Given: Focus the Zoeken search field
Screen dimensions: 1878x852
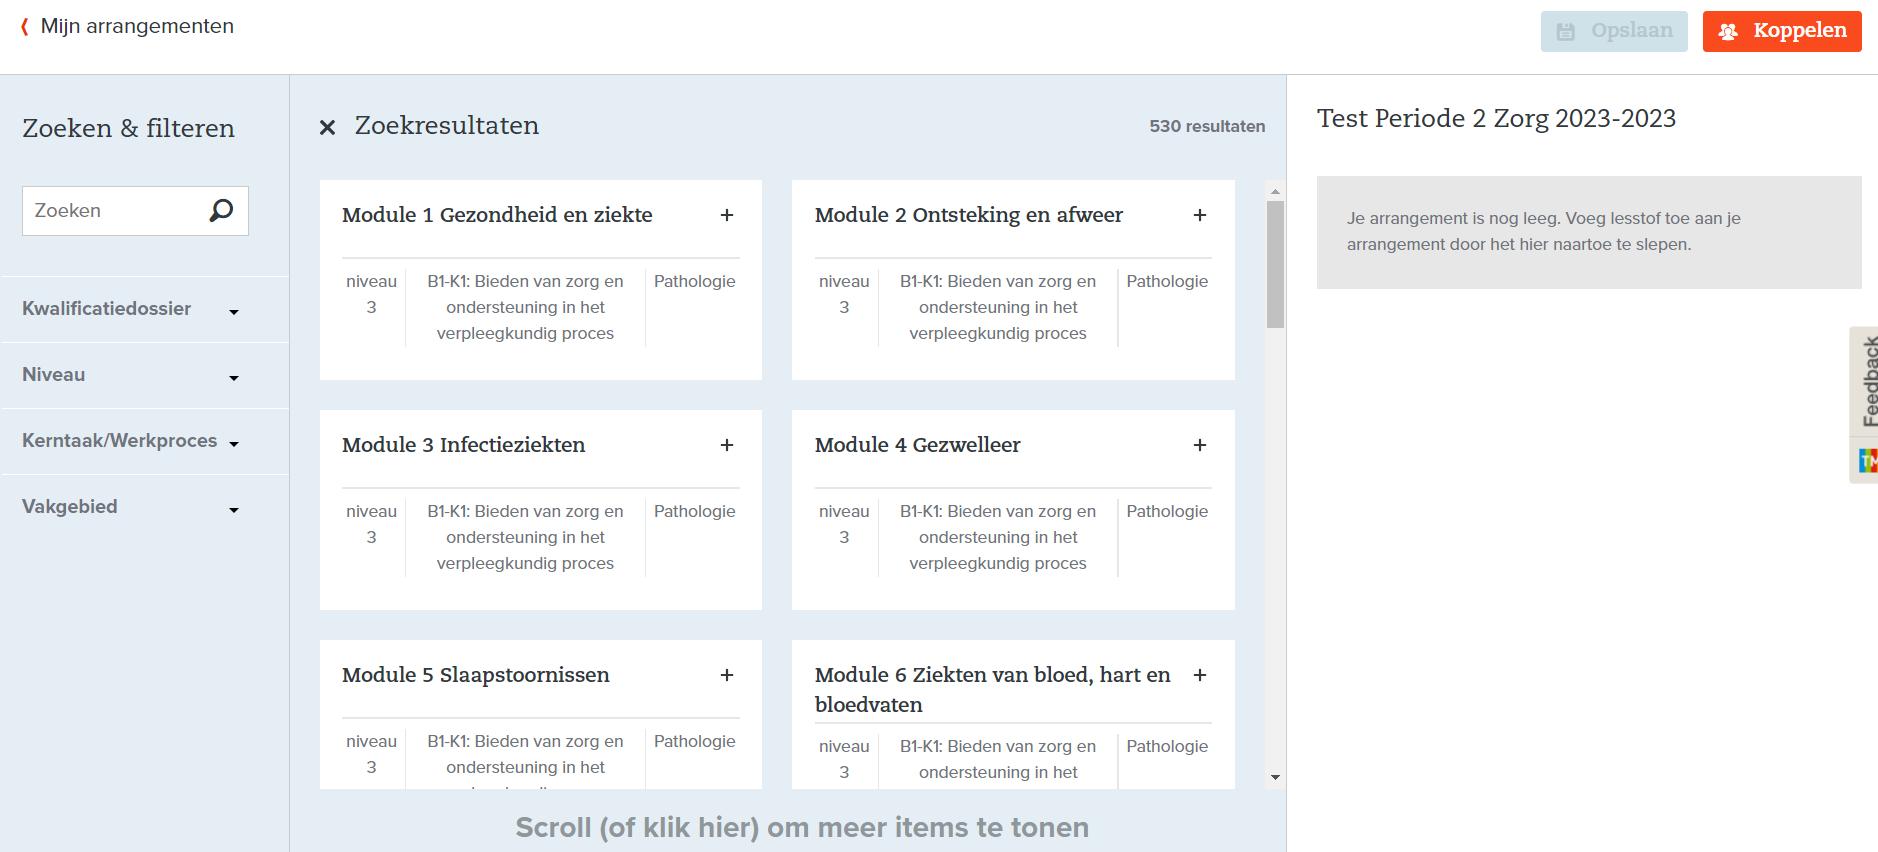Looking at the screenshot, I should (x=112, y=211).
